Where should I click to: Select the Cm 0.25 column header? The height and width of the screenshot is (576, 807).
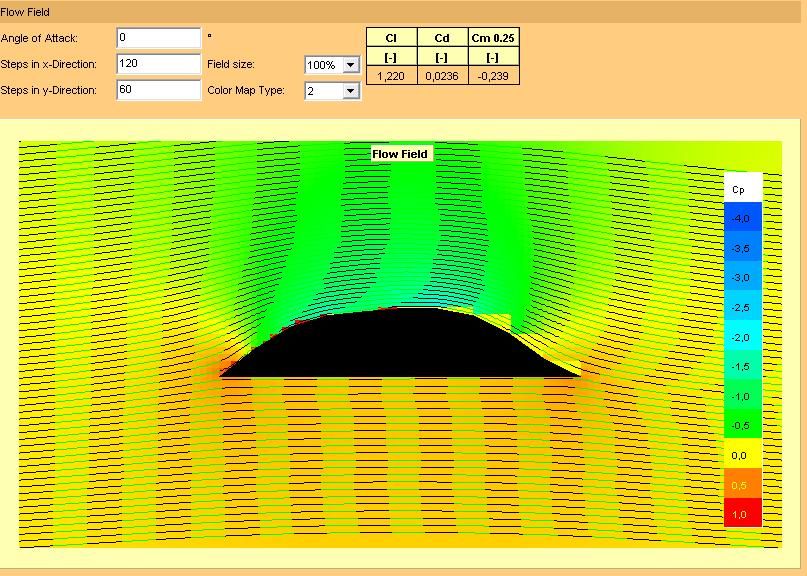(493, 38)
